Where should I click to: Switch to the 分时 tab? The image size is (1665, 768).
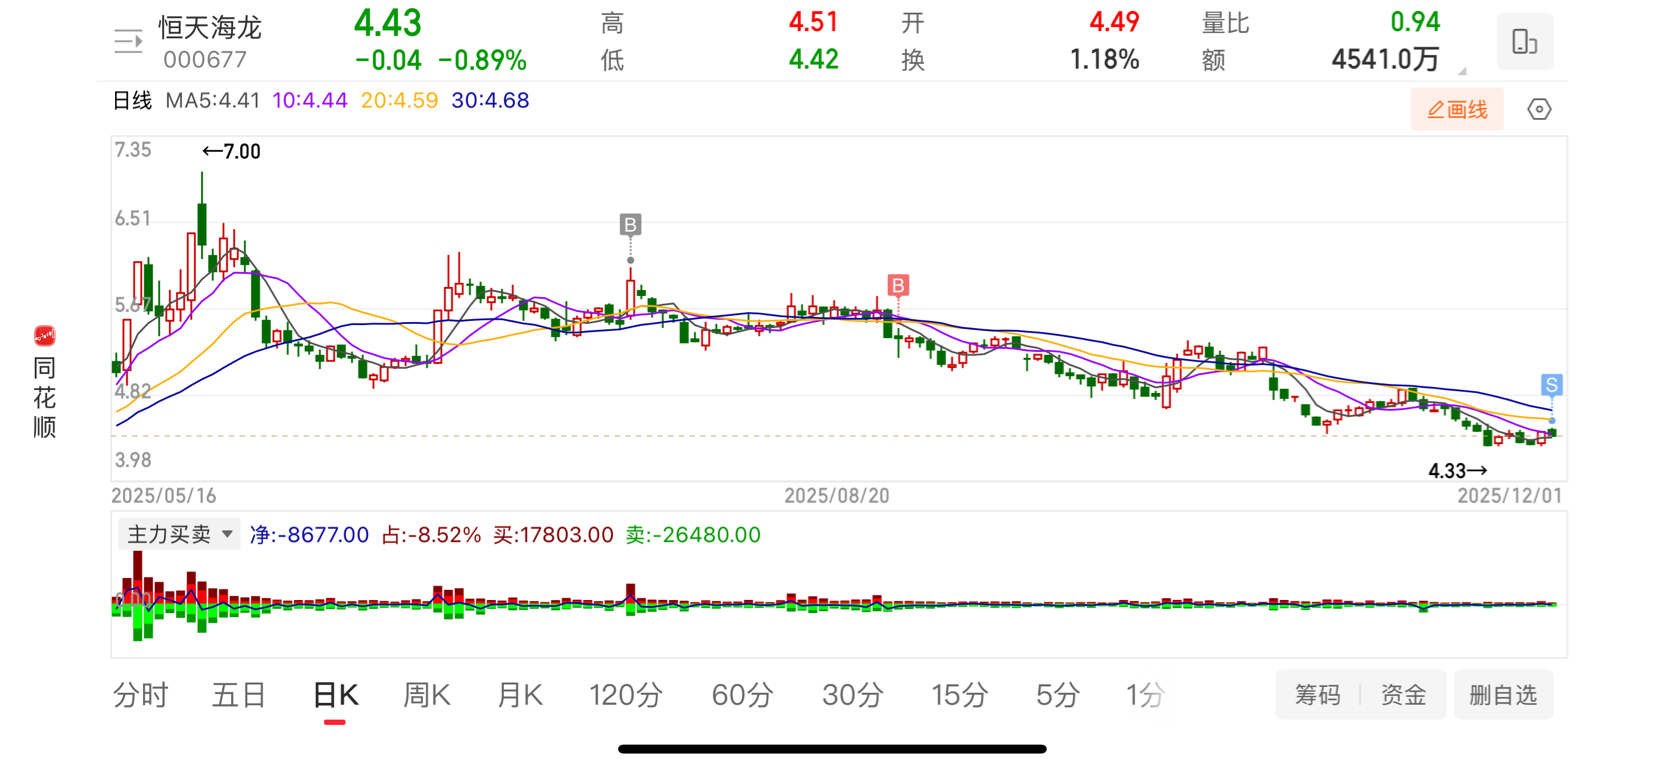141,695
